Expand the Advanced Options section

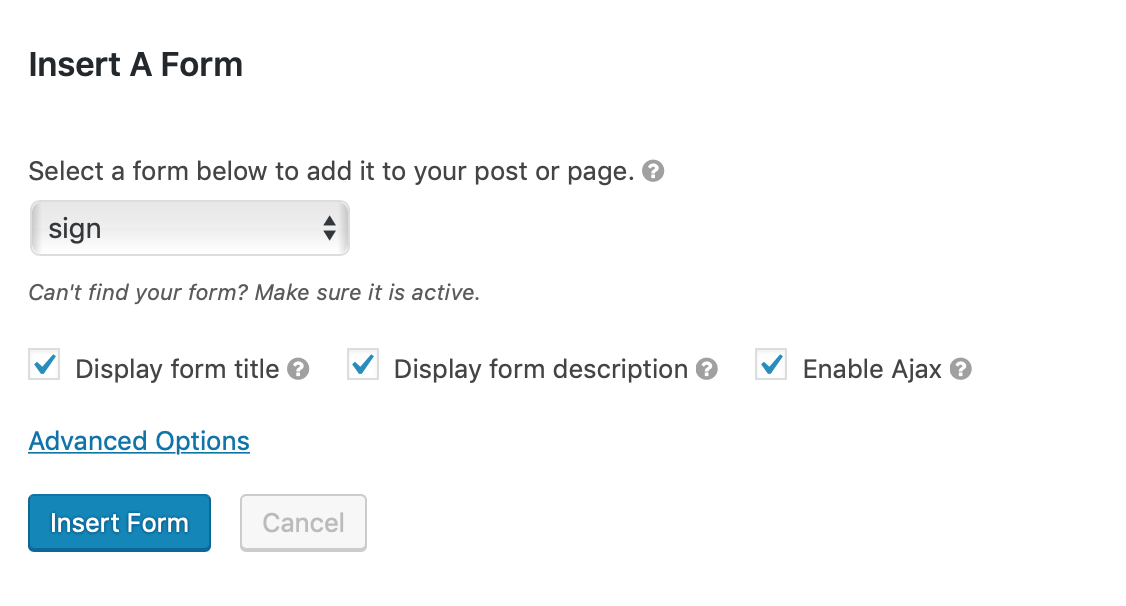139,441
